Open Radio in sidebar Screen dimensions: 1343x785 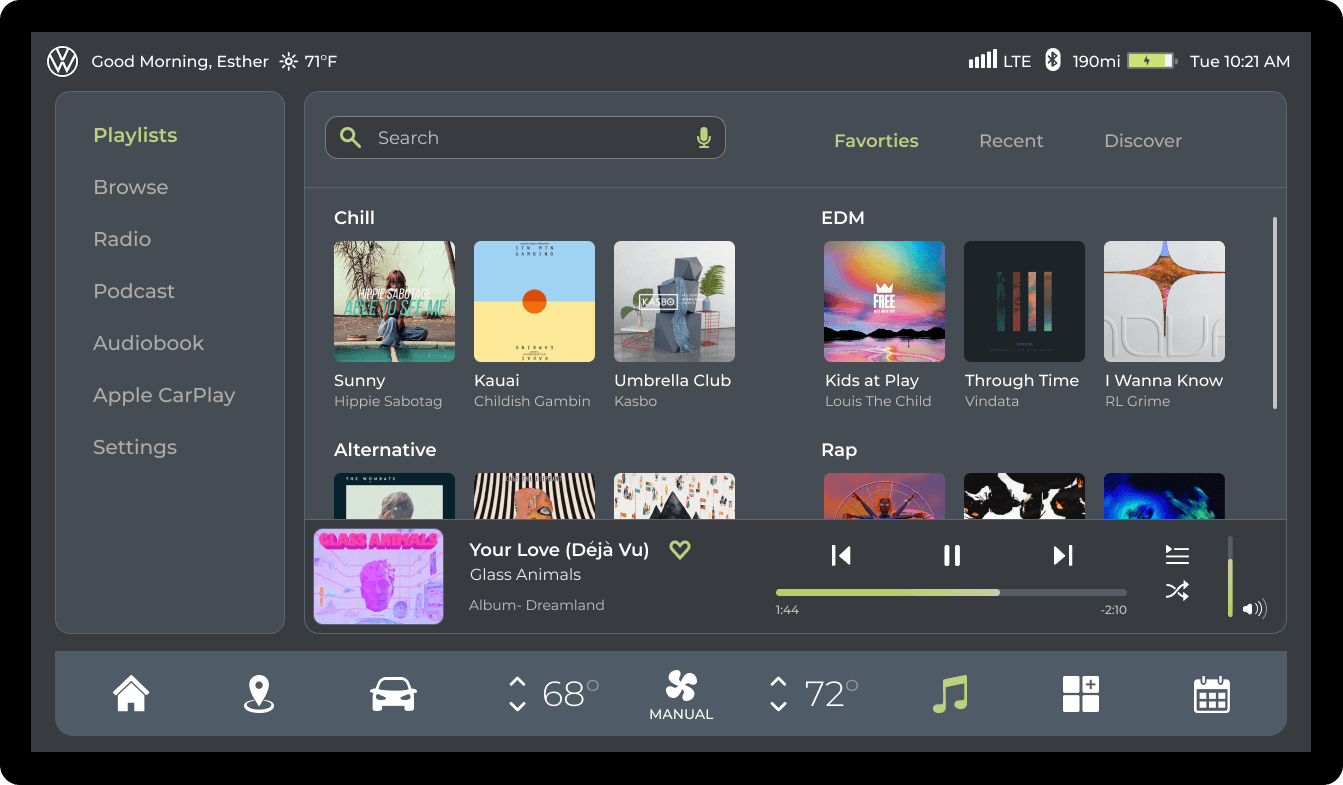[122, 239]
